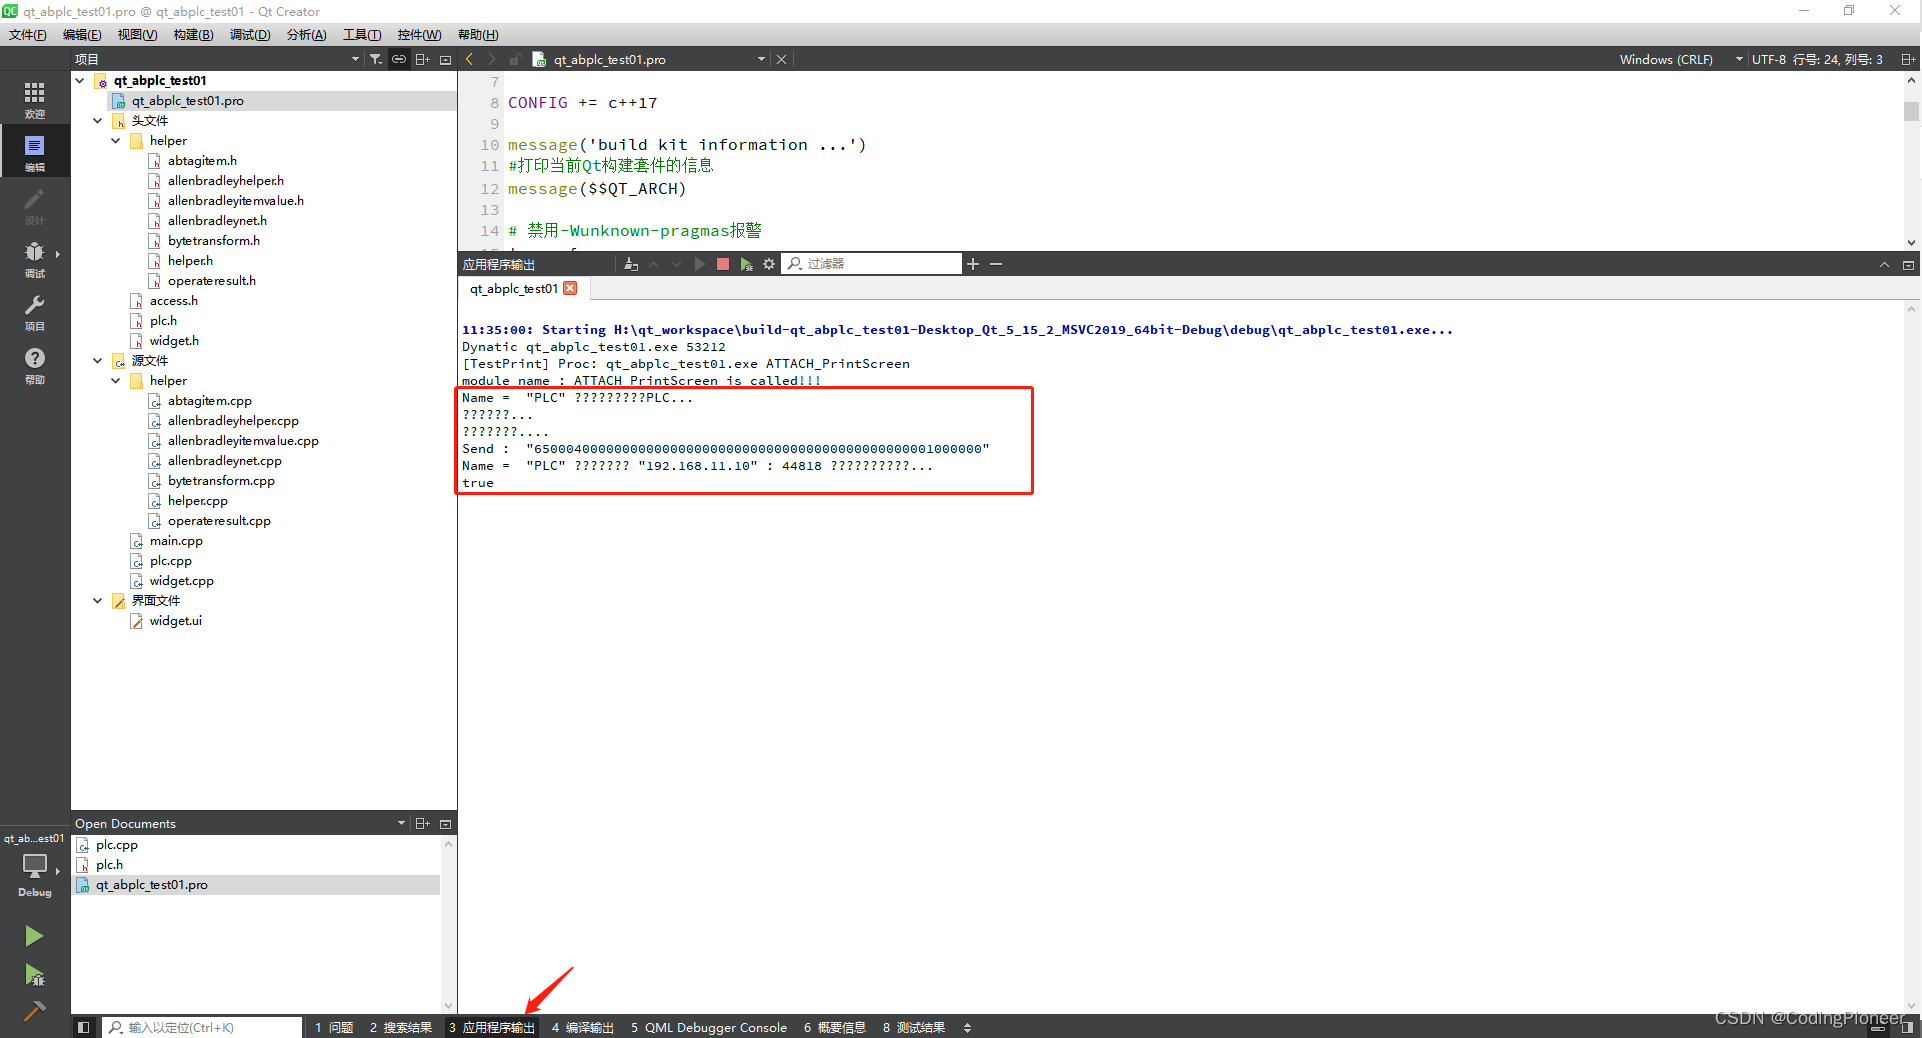Switch to the Edit (编辑) mode
This screenshot has height=1038, width=1922.
point(34,152)
